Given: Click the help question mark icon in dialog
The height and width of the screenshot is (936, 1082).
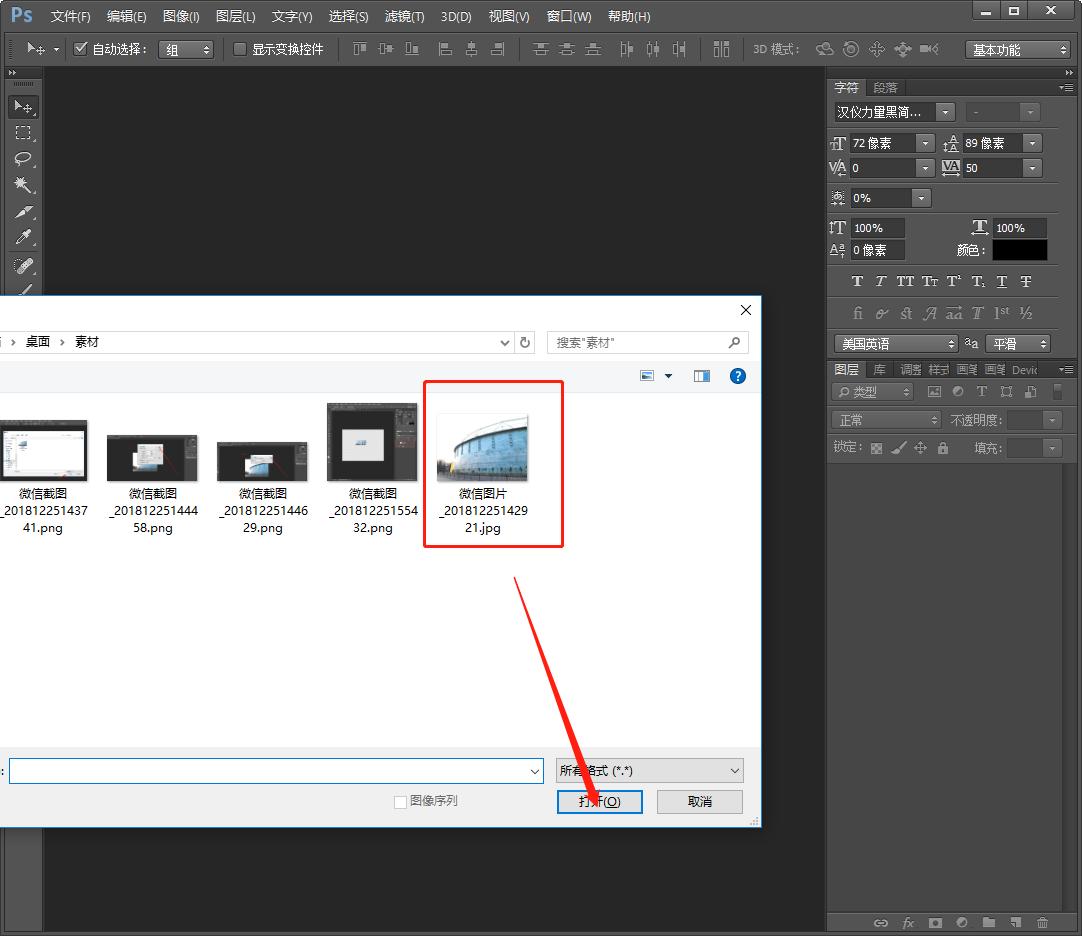Looking at the screenshot, I should point(738,376).
